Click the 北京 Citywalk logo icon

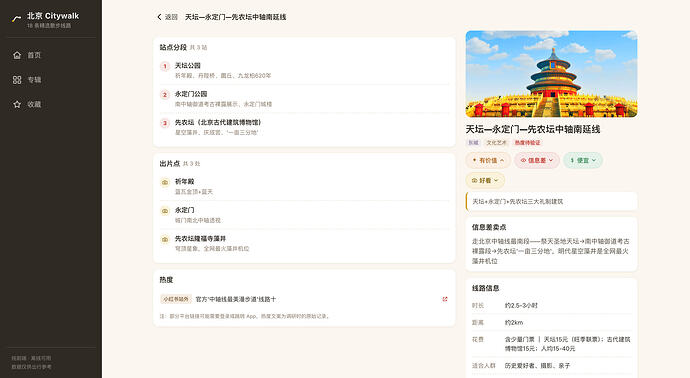click(x=16, y=18)
